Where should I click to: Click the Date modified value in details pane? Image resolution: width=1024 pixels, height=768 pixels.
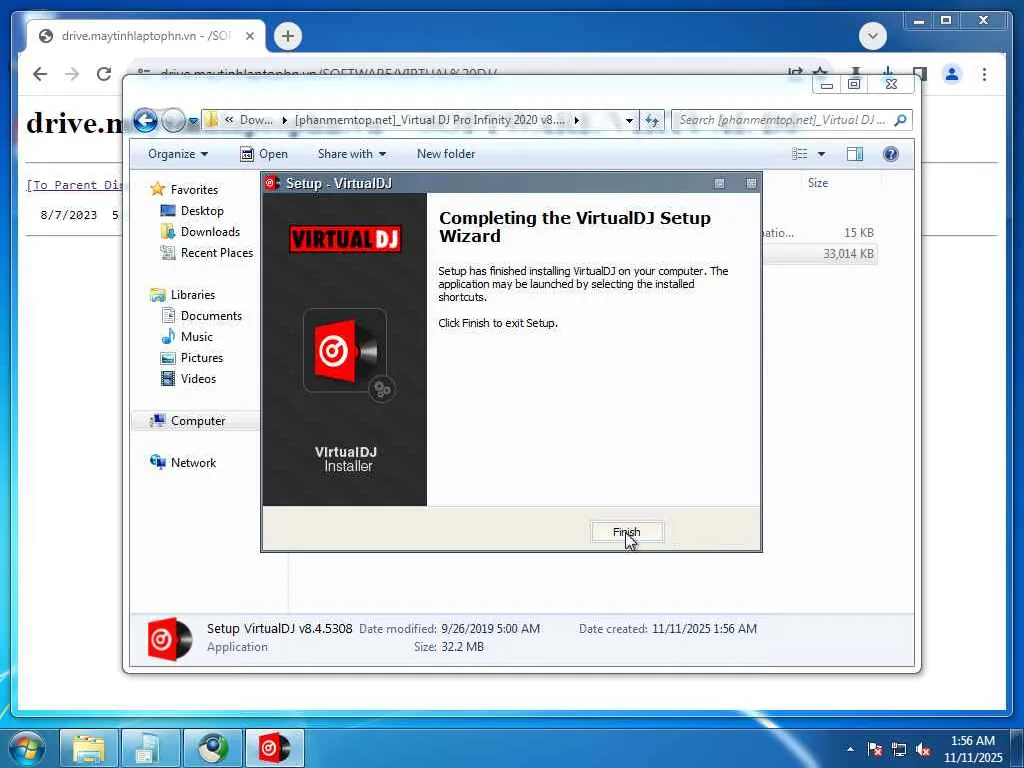[x=490, y=629]
